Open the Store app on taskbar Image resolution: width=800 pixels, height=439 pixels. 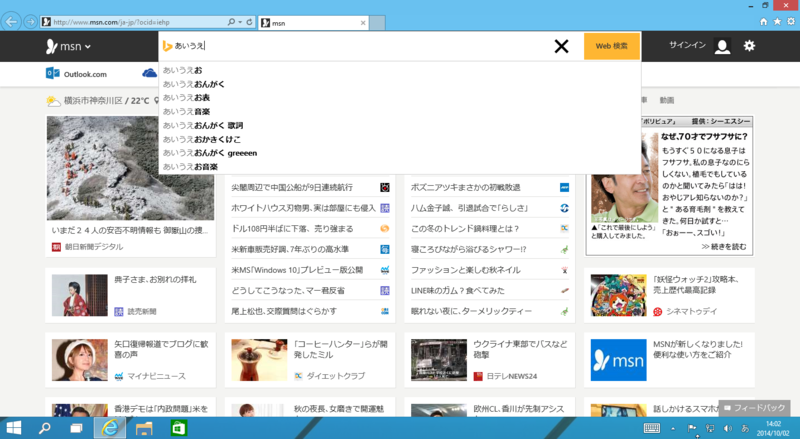(178, 428)
